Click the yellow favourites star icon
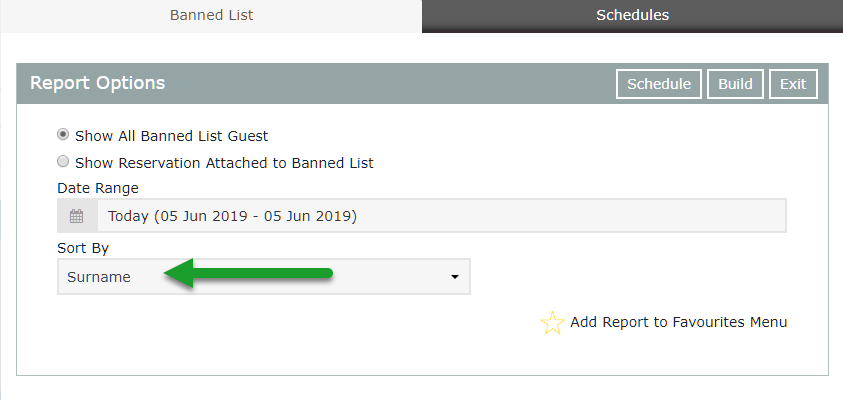This screenshot has width=843, height=400. (552, 323)
